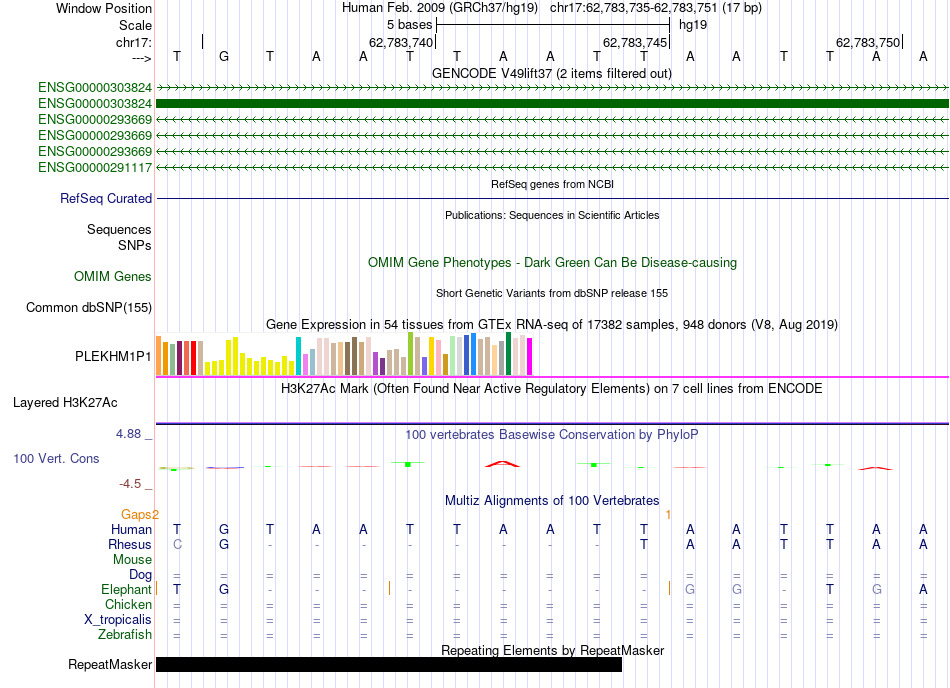Click the PLEKHM1P1 gene label
The width and height of the screenshot is (950, 688).
pos(113,356)
